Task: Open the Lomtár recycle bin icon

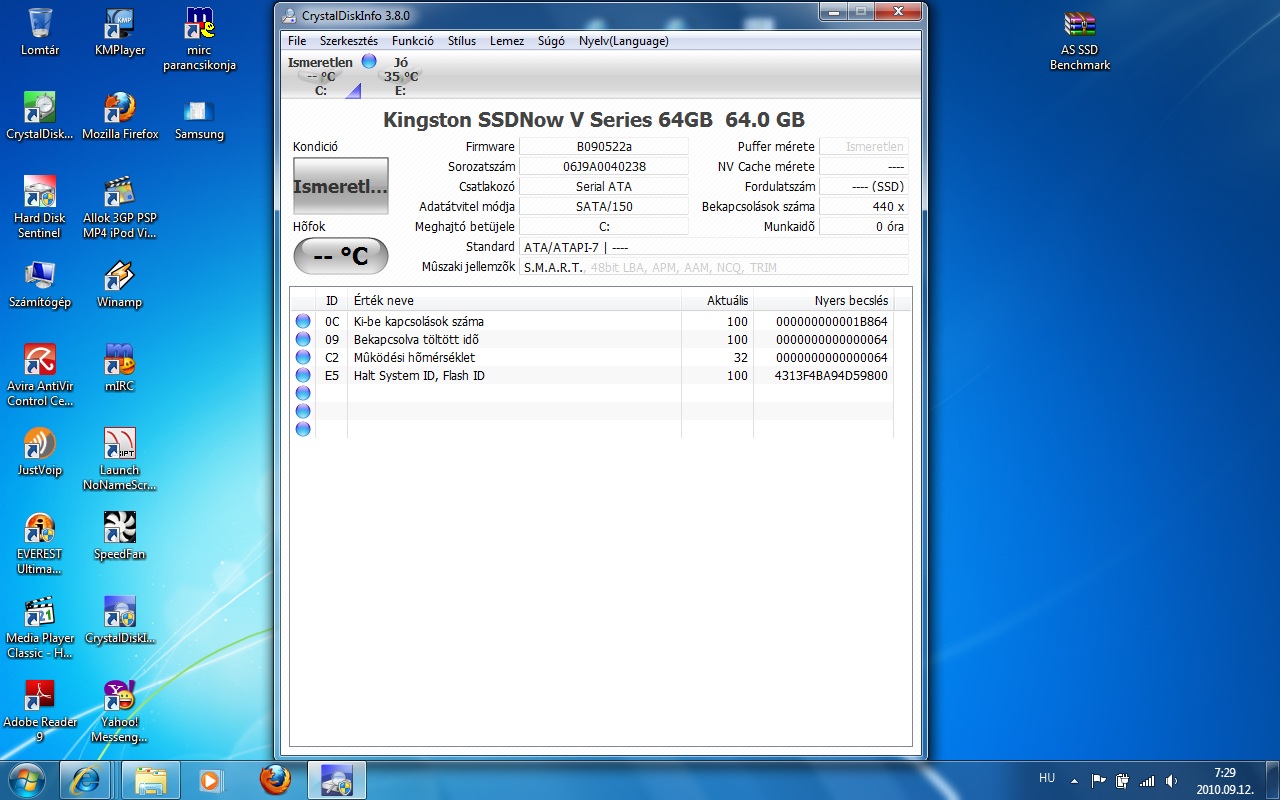Action: [x=40, y=32]
